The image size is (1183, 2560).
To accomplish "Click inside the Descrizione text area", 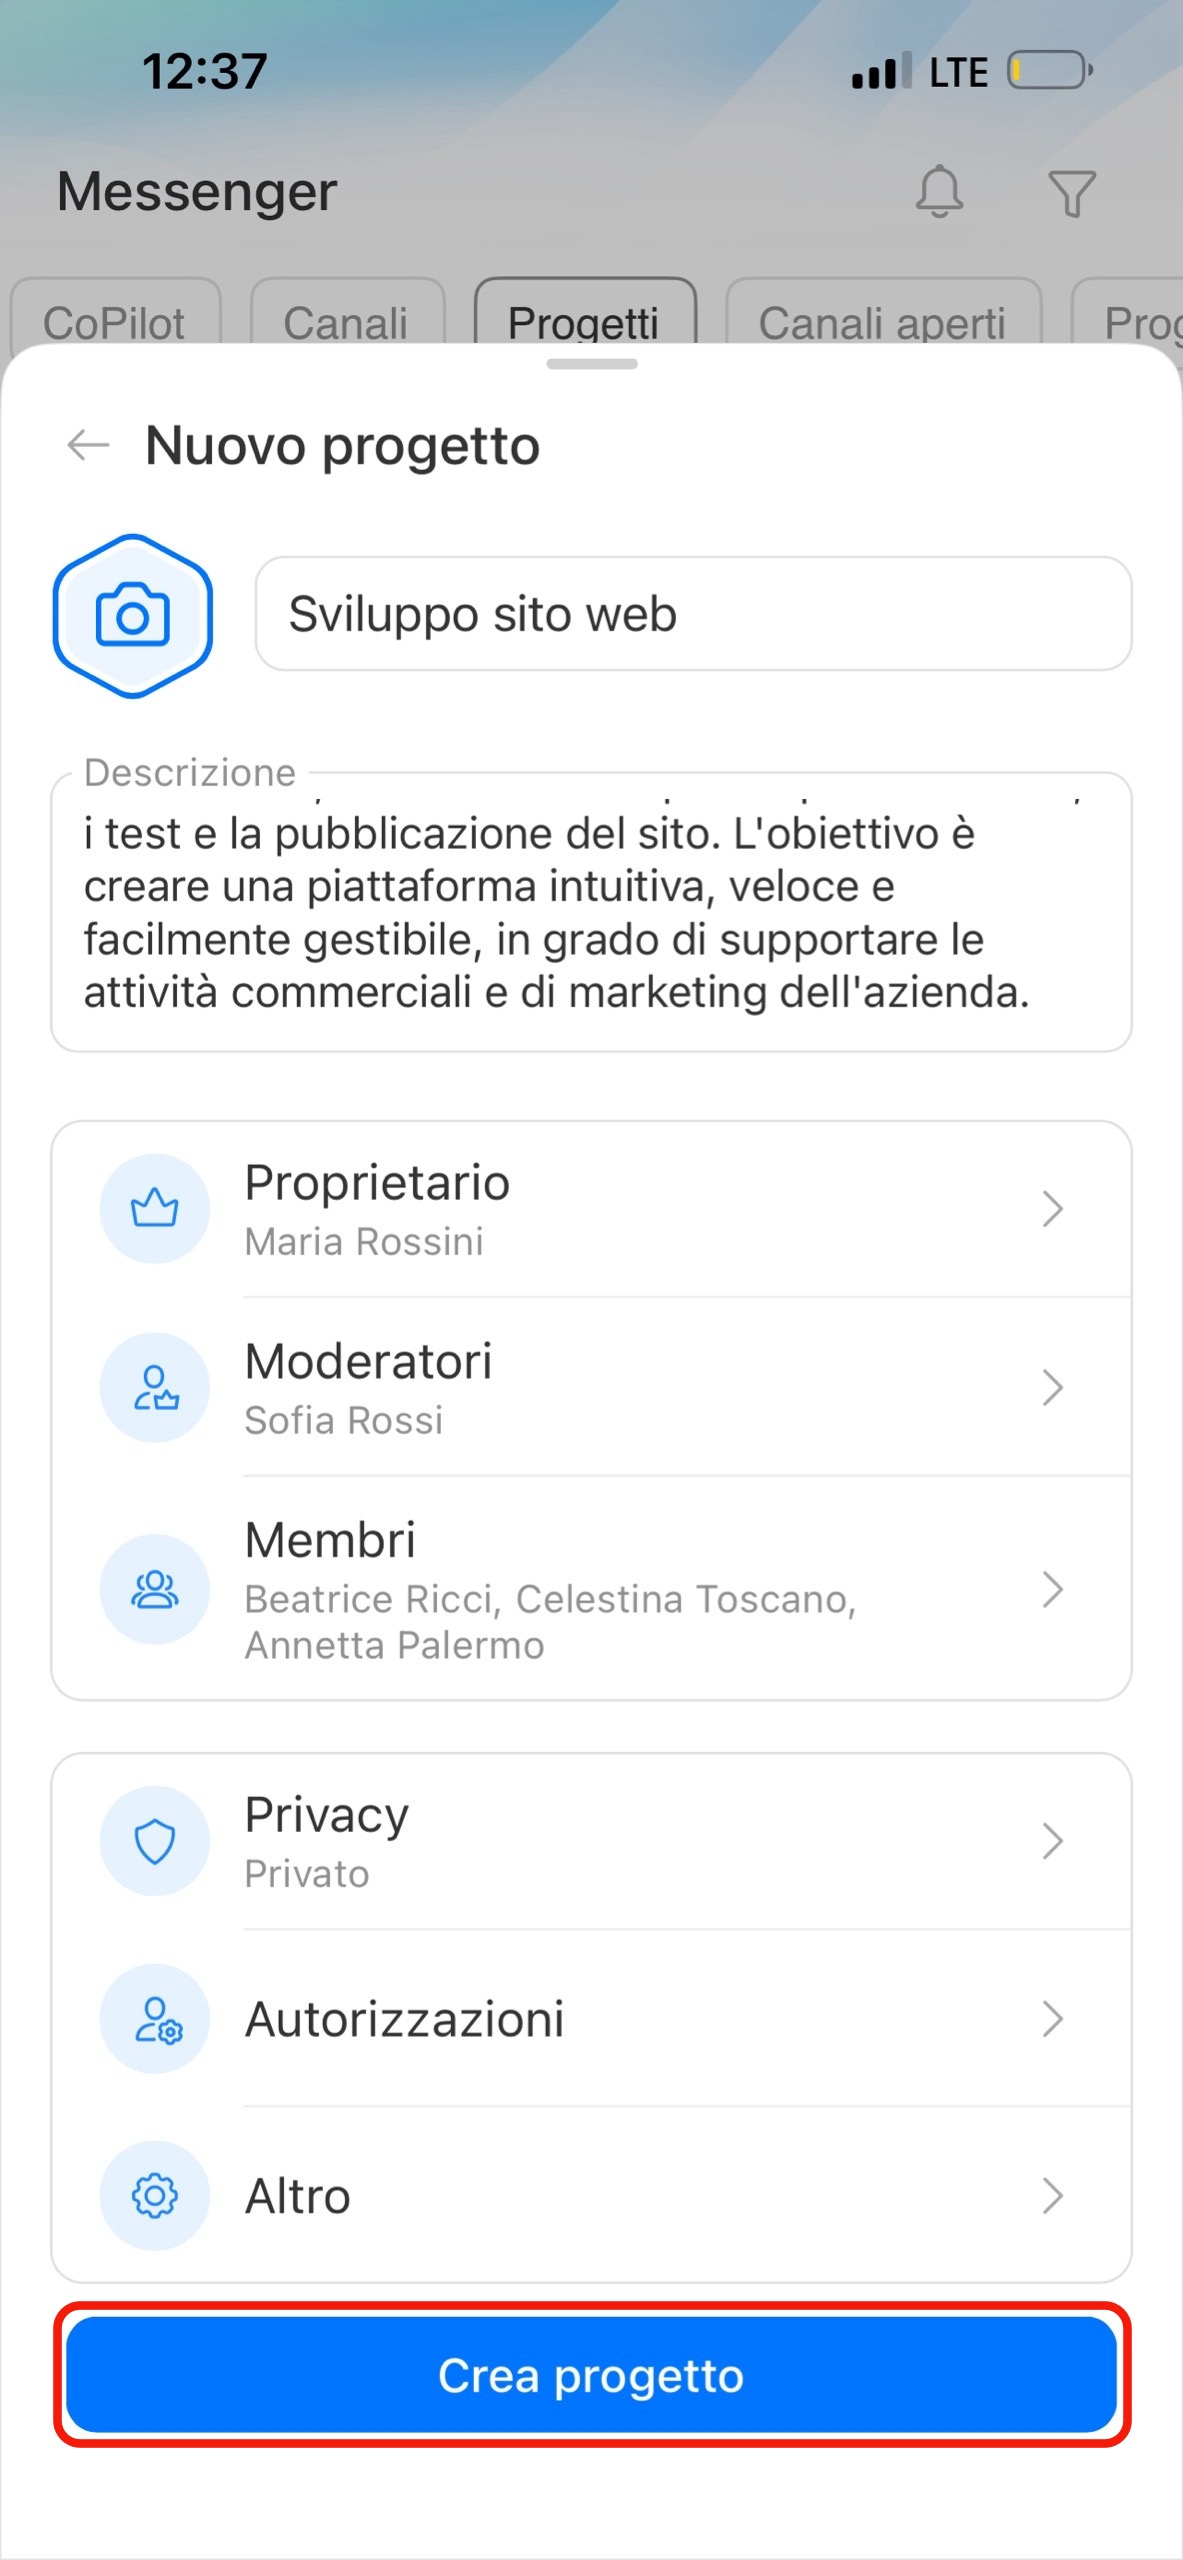I will pos(591,912).
